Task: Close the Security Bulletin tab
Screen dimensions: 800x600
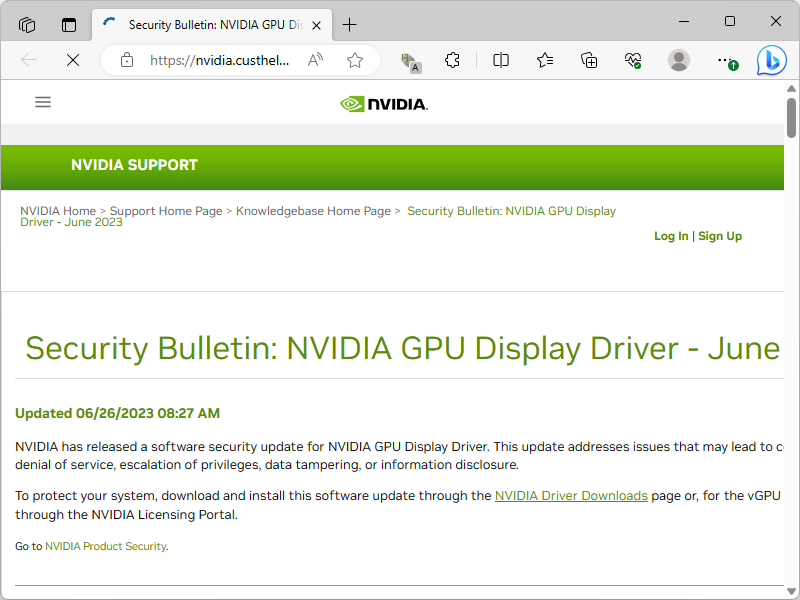Action: [316, 25]
